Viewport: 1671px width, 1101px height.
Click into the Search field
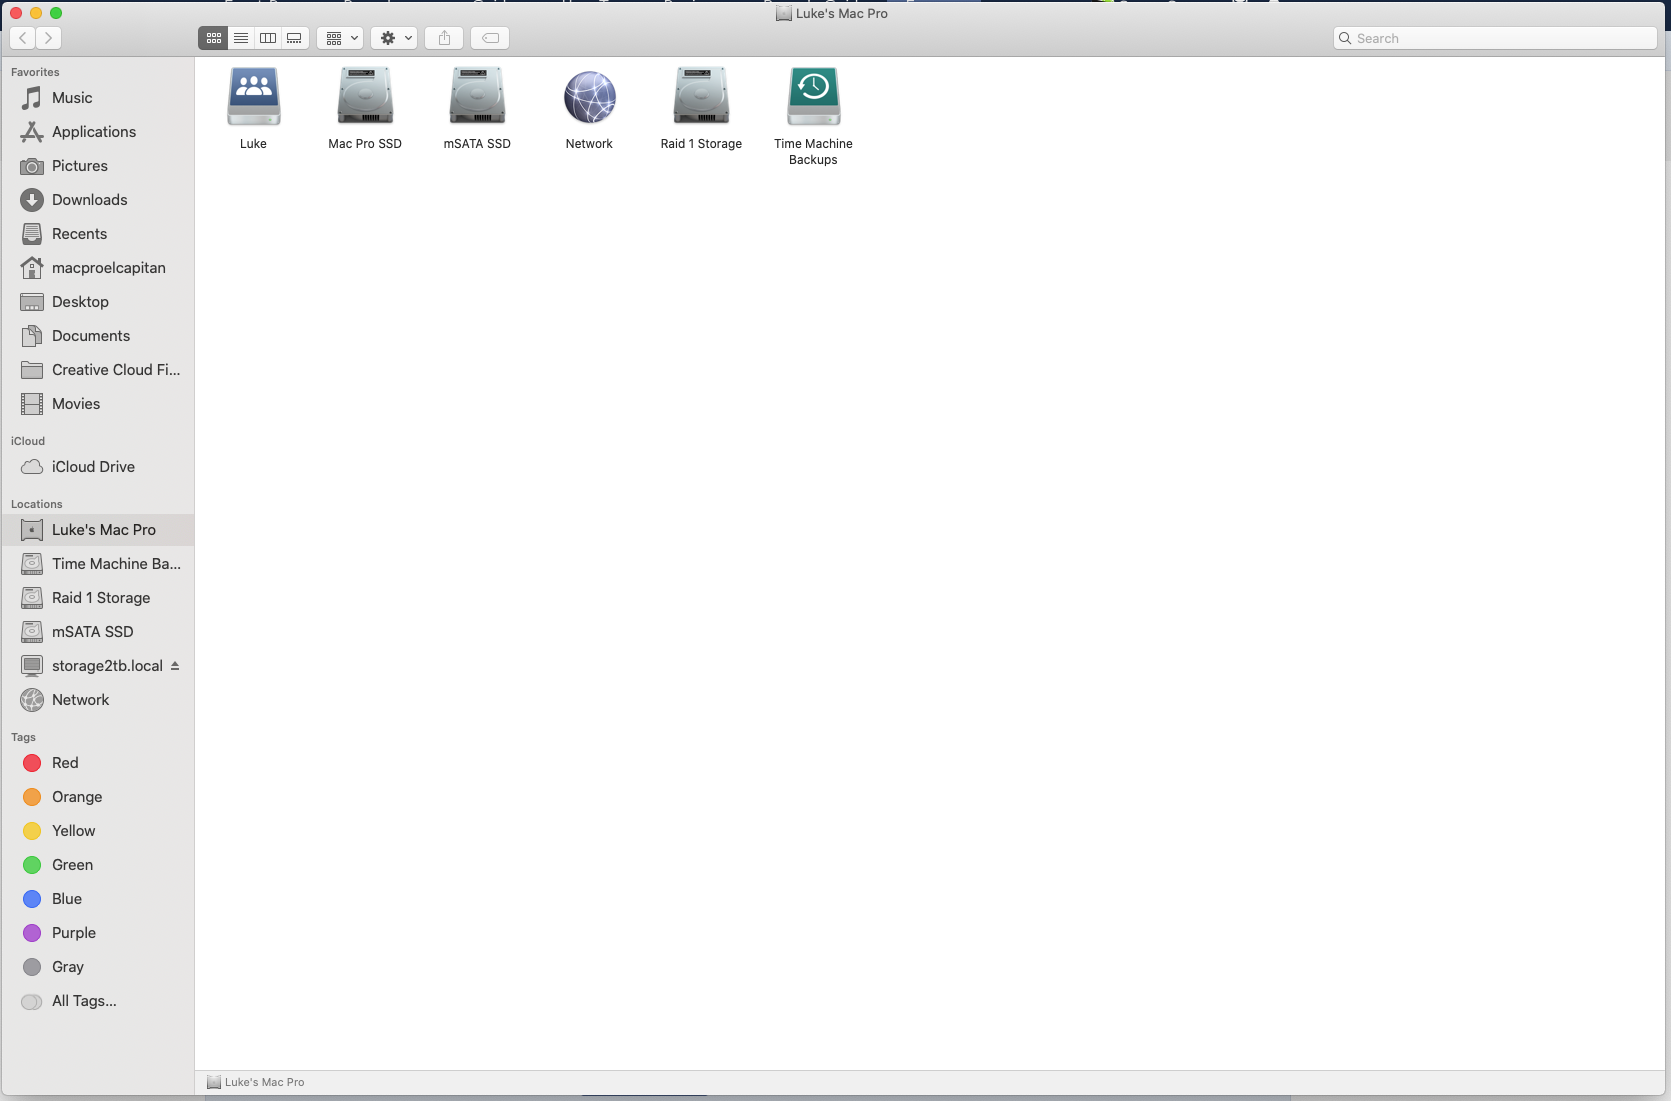1495,38
